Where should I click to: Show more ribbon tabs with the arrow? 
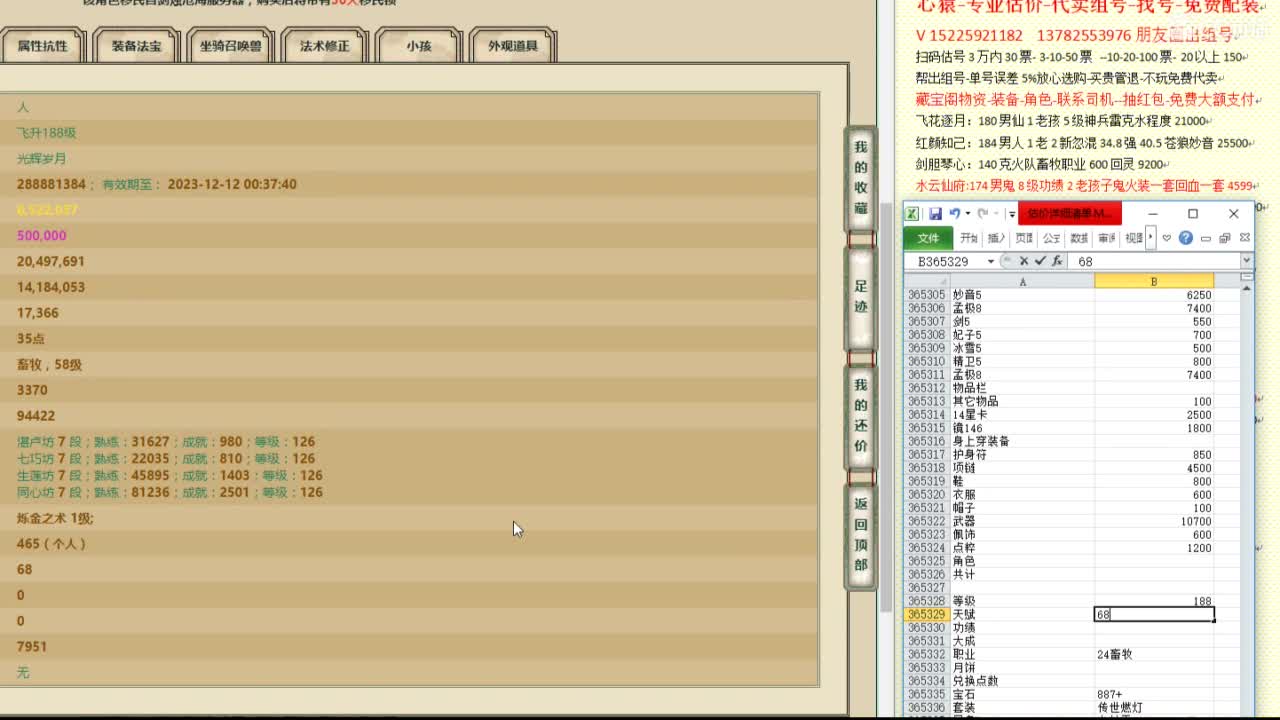pyautogui.click(x=1151, y=238)
